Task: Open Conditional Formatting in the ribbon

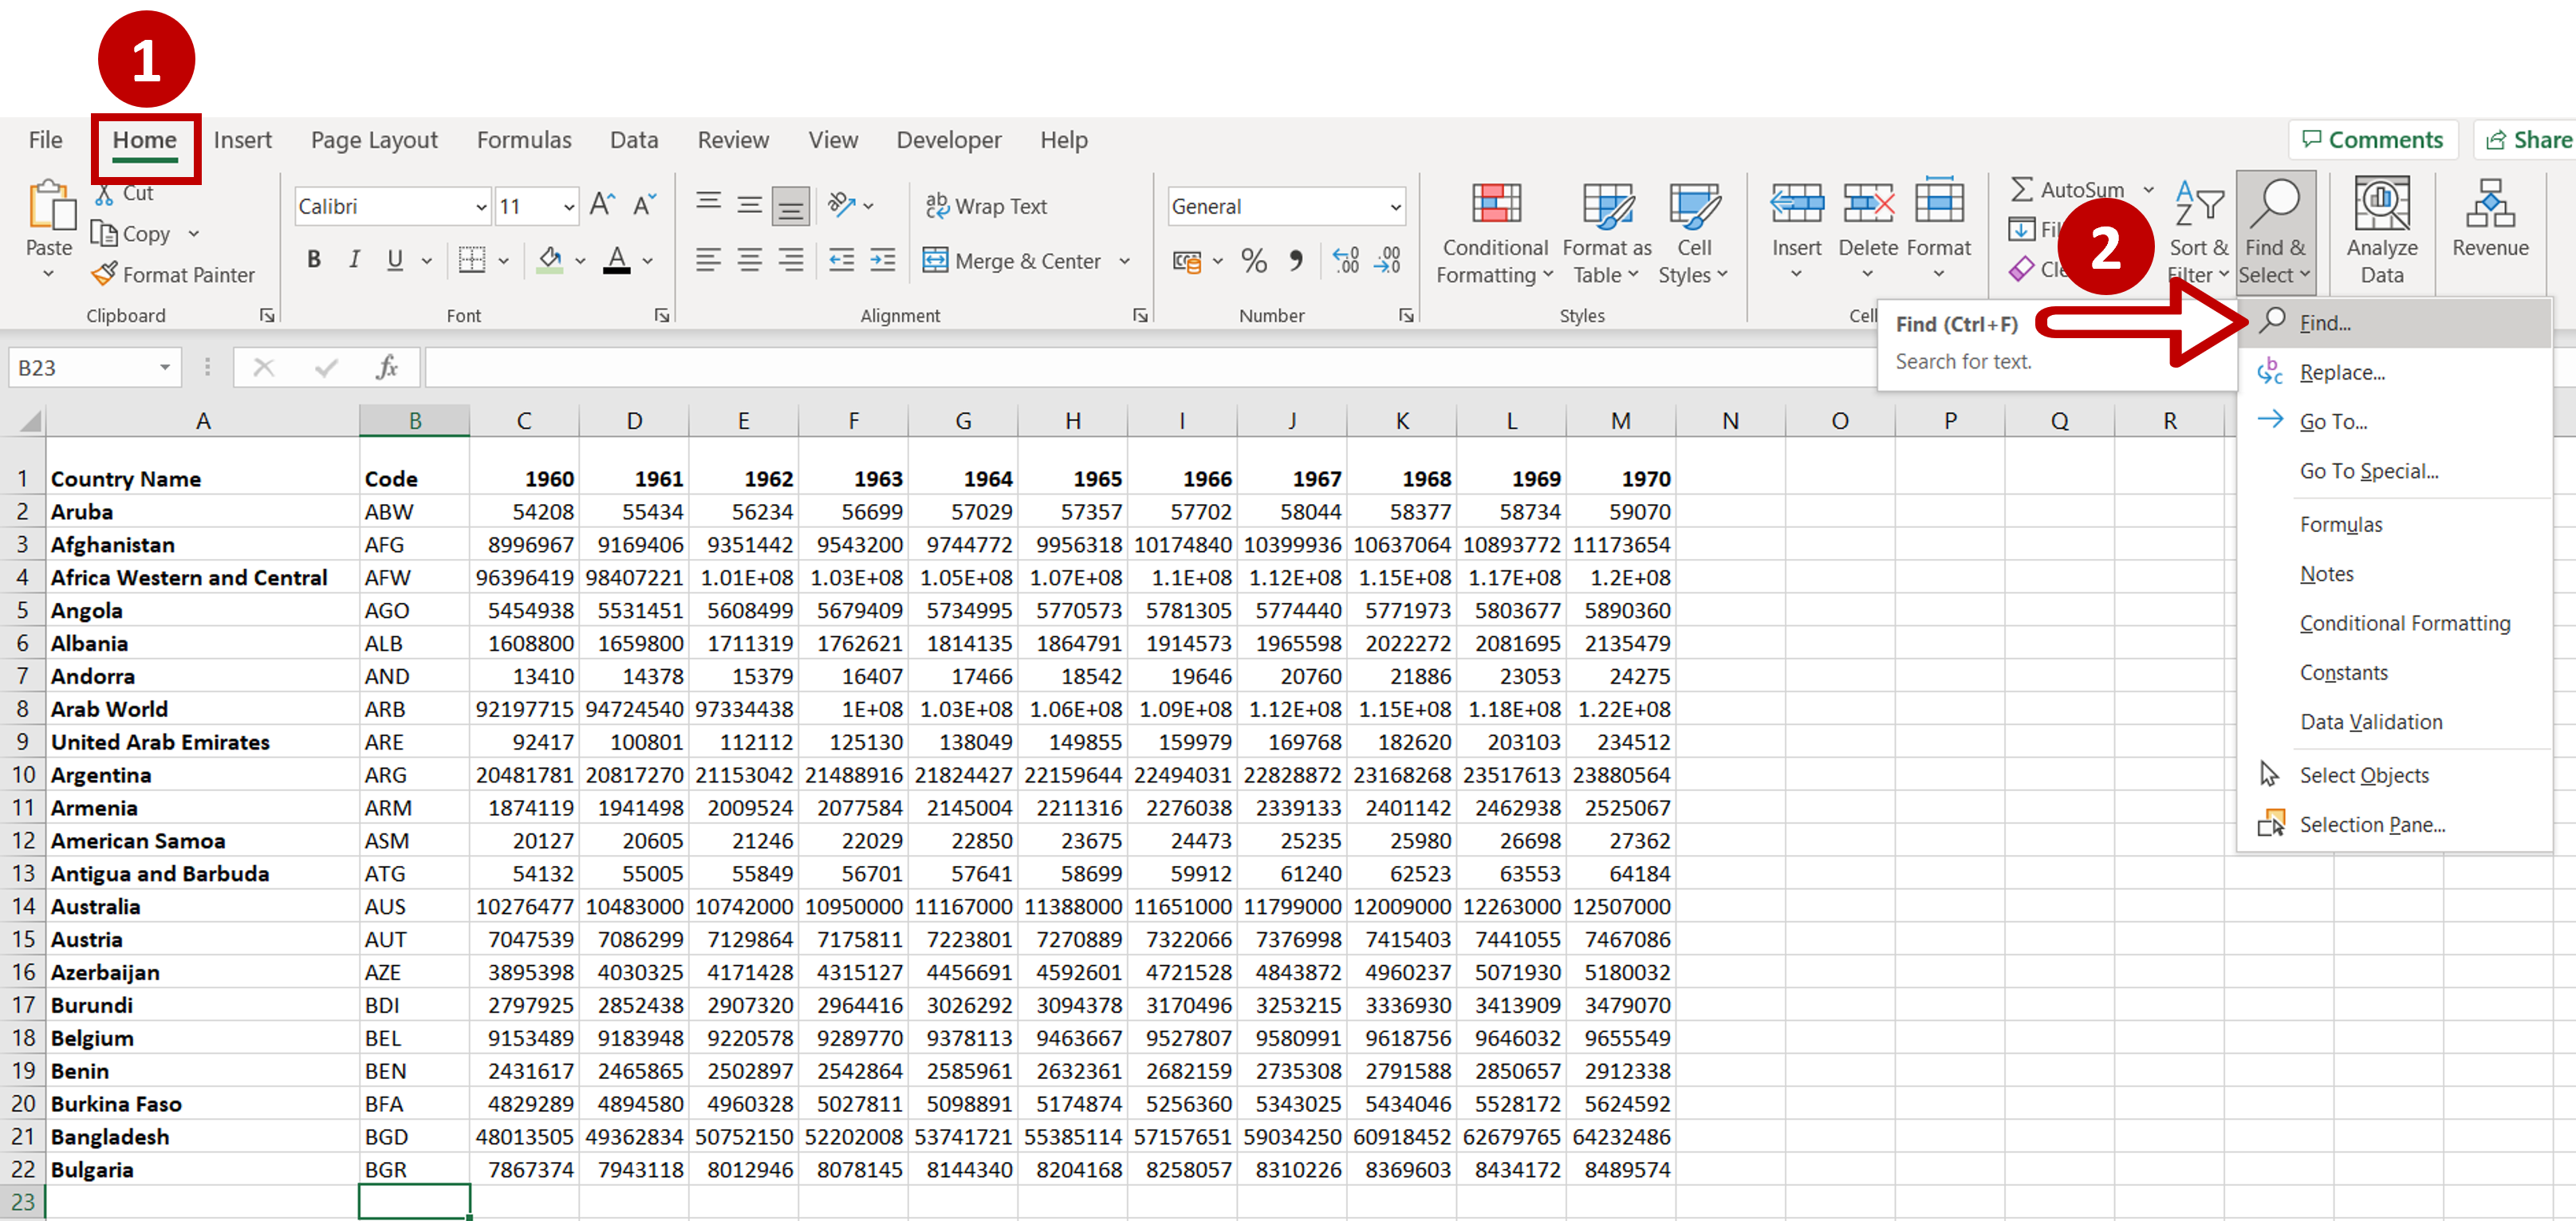Action: coord(1494,234)
